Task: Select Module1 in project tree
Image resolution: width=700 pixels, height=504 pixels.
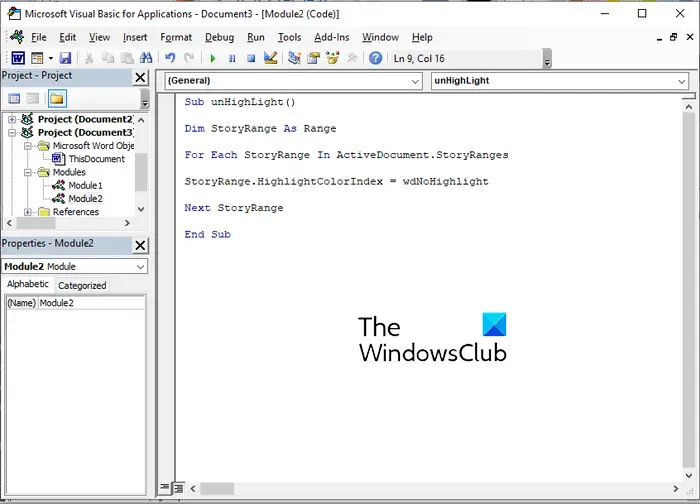Action: coord(77,185)
